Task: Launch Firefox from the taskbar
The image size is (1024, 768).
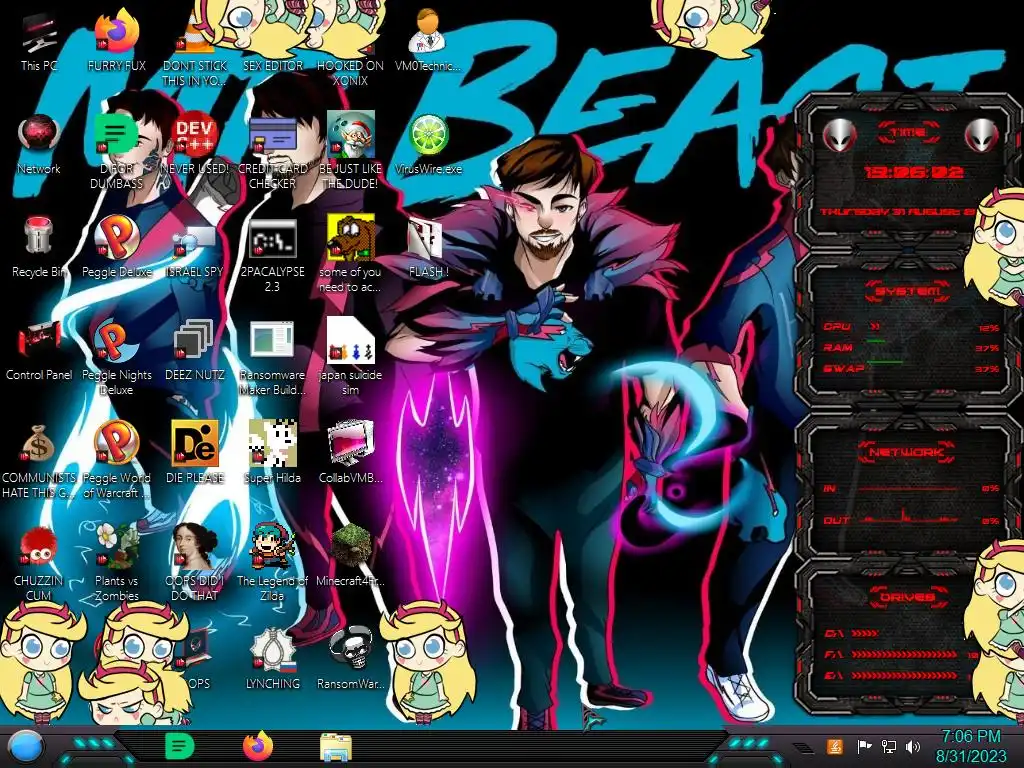Action: point(258,746)
